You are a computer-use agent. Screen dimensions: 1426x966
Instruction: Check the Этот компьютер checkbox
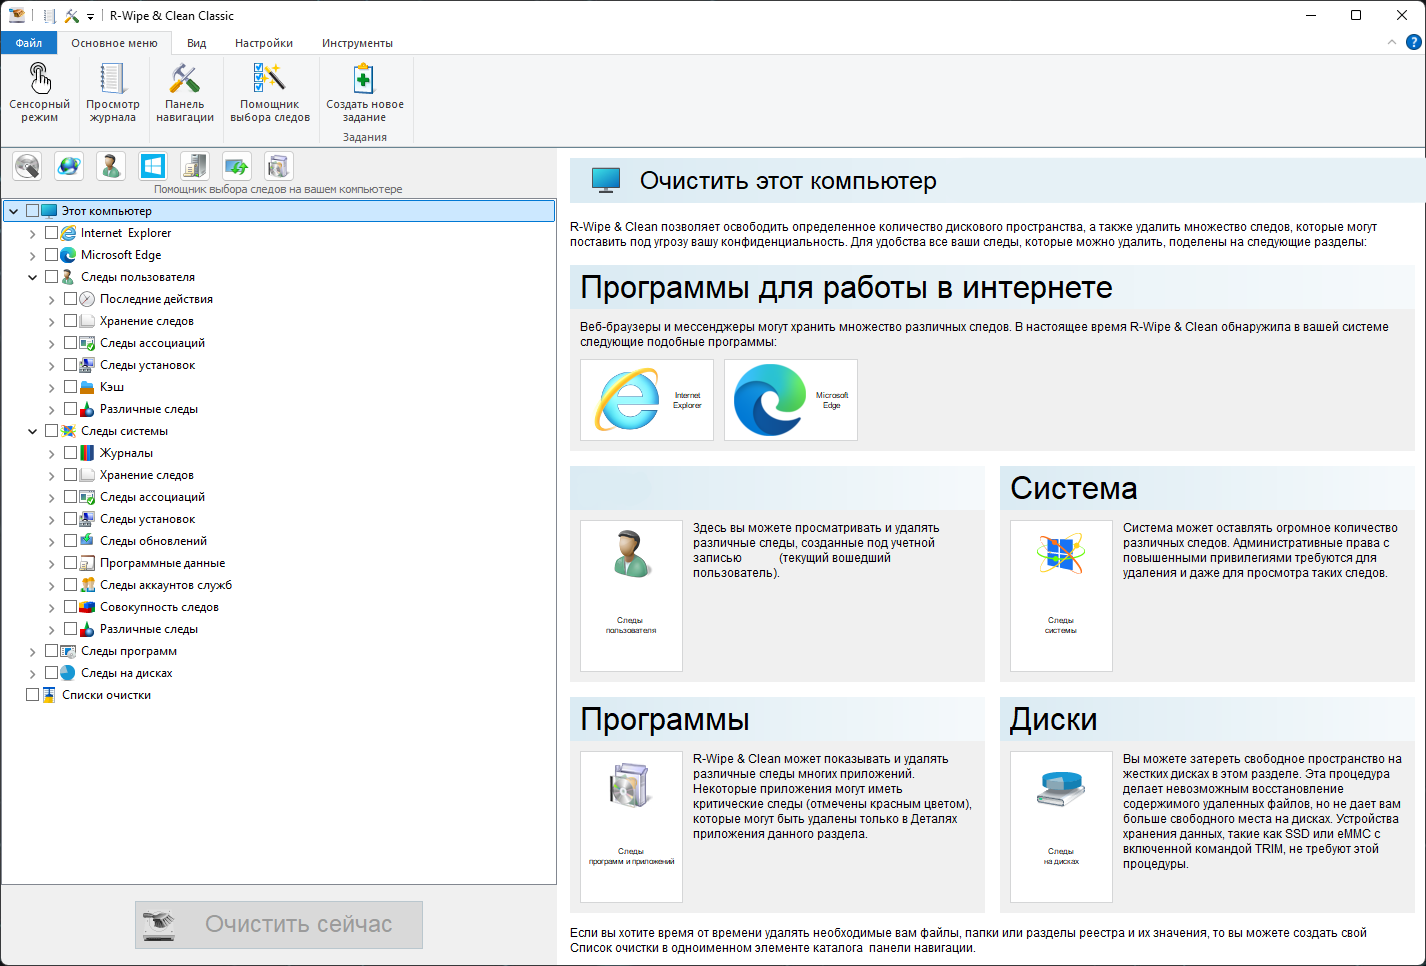(32, 211)
